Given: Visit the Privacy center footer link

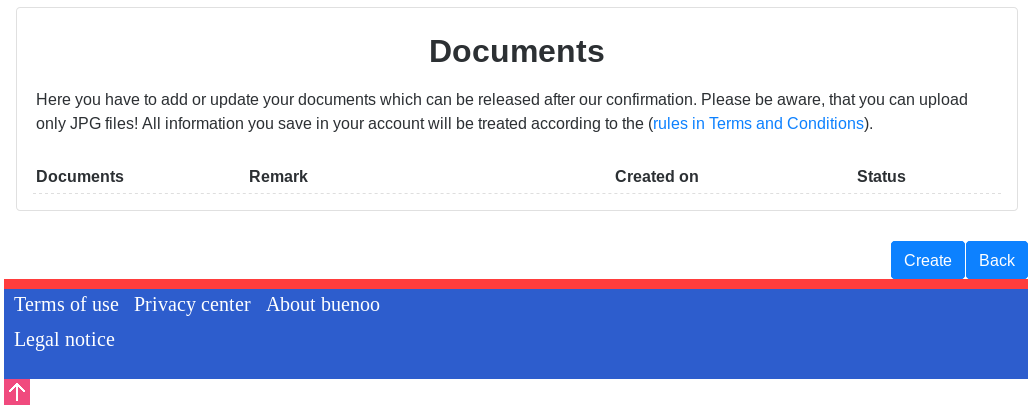Looking at the screenshot, I should tap(192, 304).
